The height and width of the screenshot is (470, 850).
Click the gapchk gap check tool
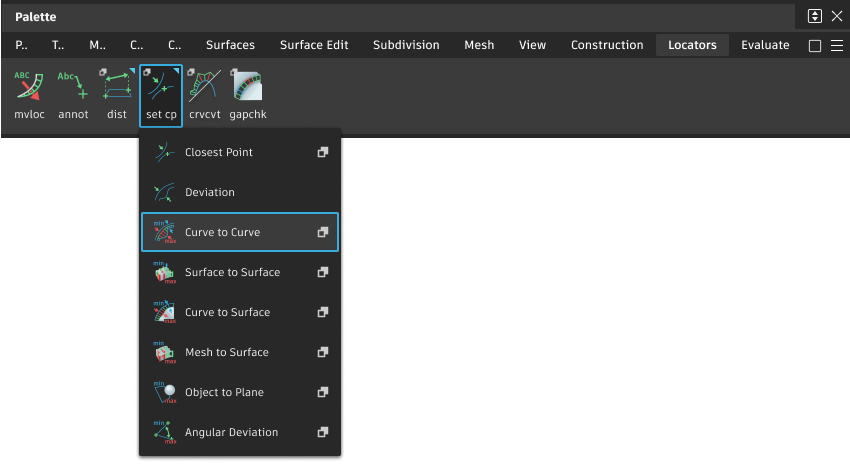(247, 88)
